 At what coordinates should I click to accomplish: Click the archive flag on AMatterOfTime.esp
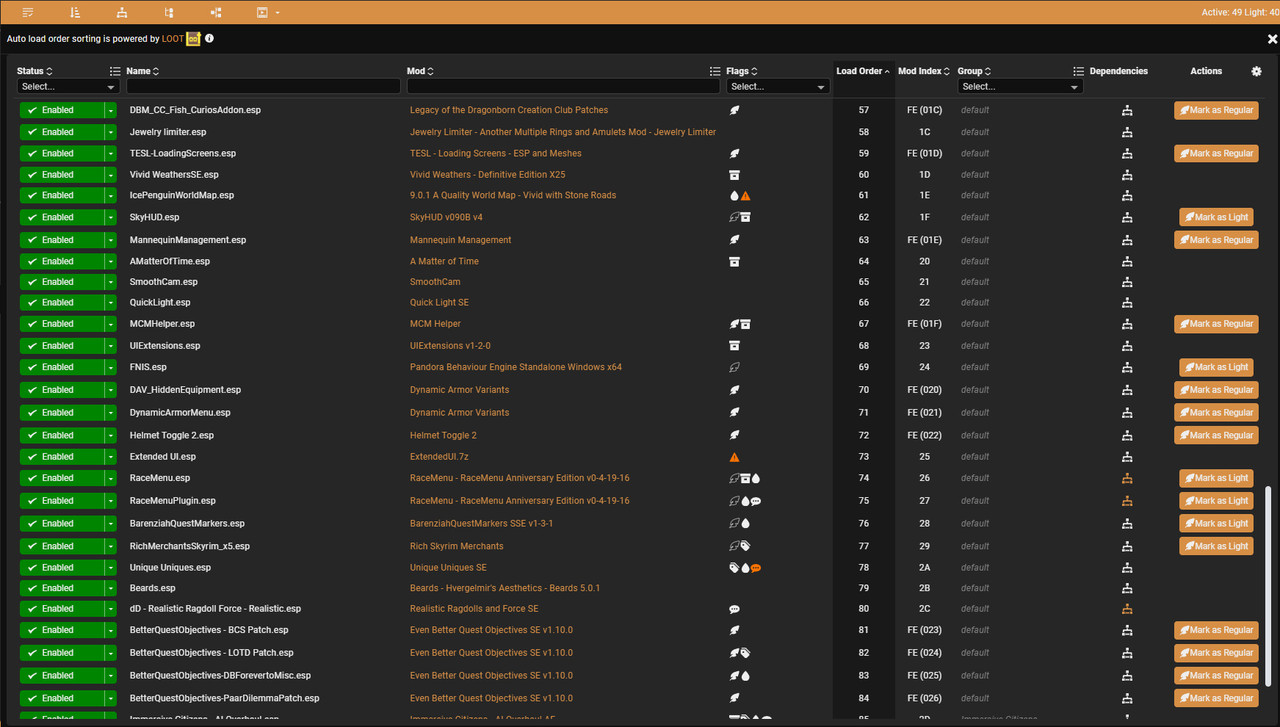(735, 262)
